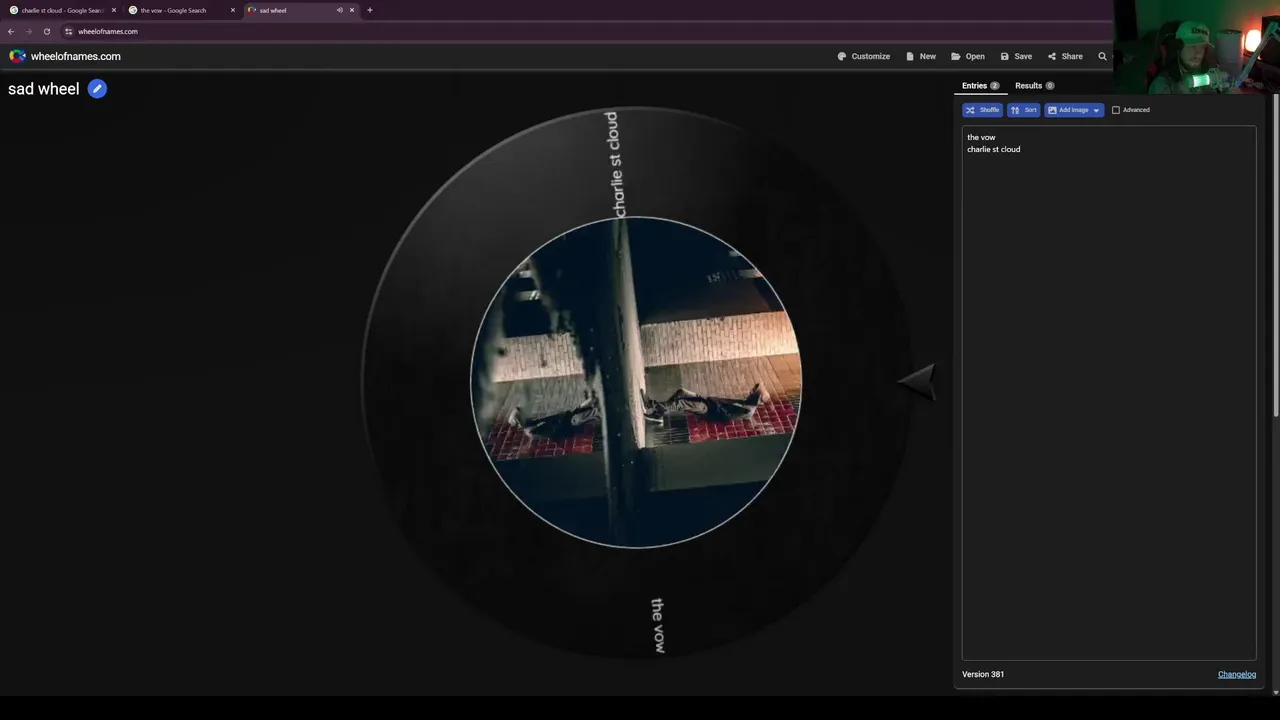Open the Customize palette option
Image resolution: width=1280 pixels, height=720 pixels.
tap(864, 56)
